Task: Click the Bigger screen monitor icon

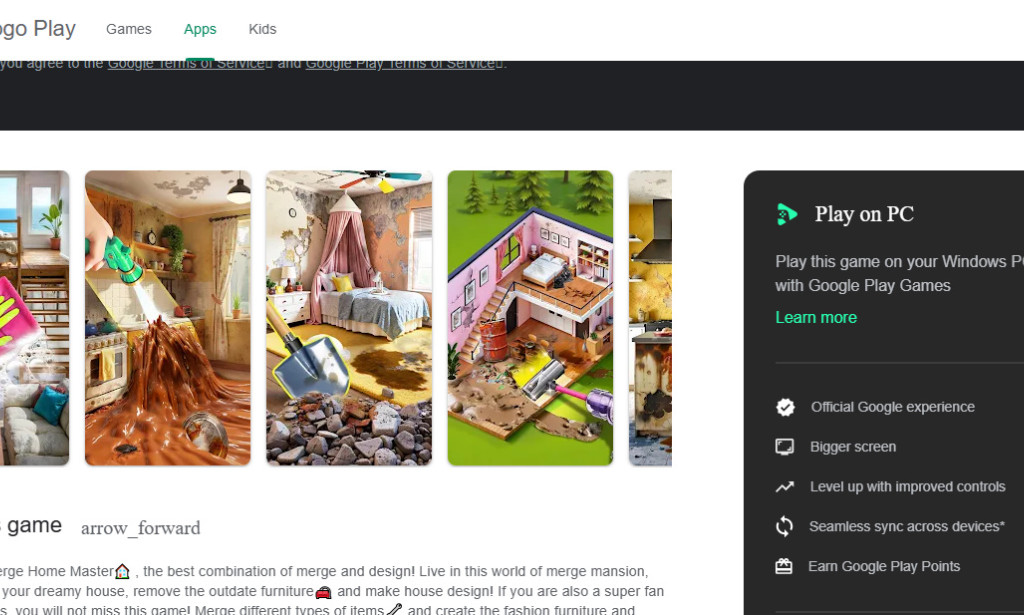Action: tap(784, 447)
